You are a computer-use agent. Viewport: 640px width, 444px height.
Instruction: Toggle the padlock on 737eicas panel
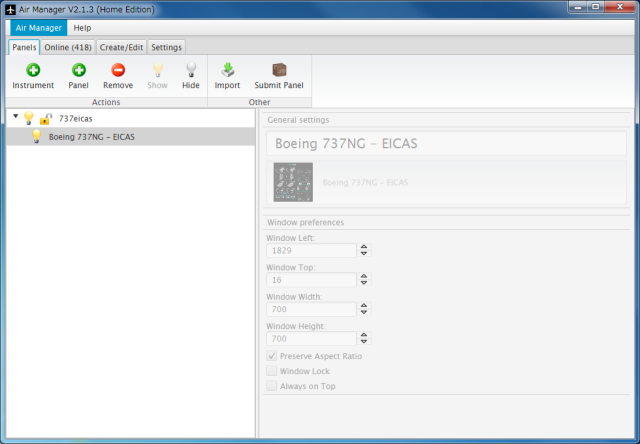coord(45,119)
